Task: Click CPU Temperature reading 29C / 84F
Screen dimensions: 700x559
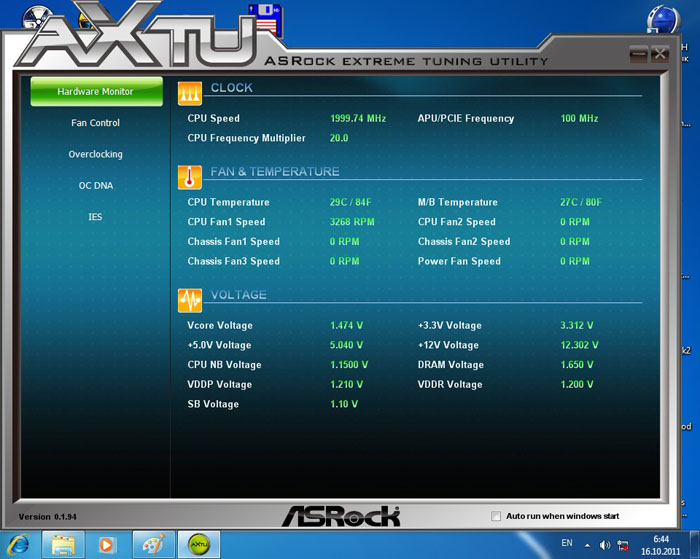Action: point(350,202)
